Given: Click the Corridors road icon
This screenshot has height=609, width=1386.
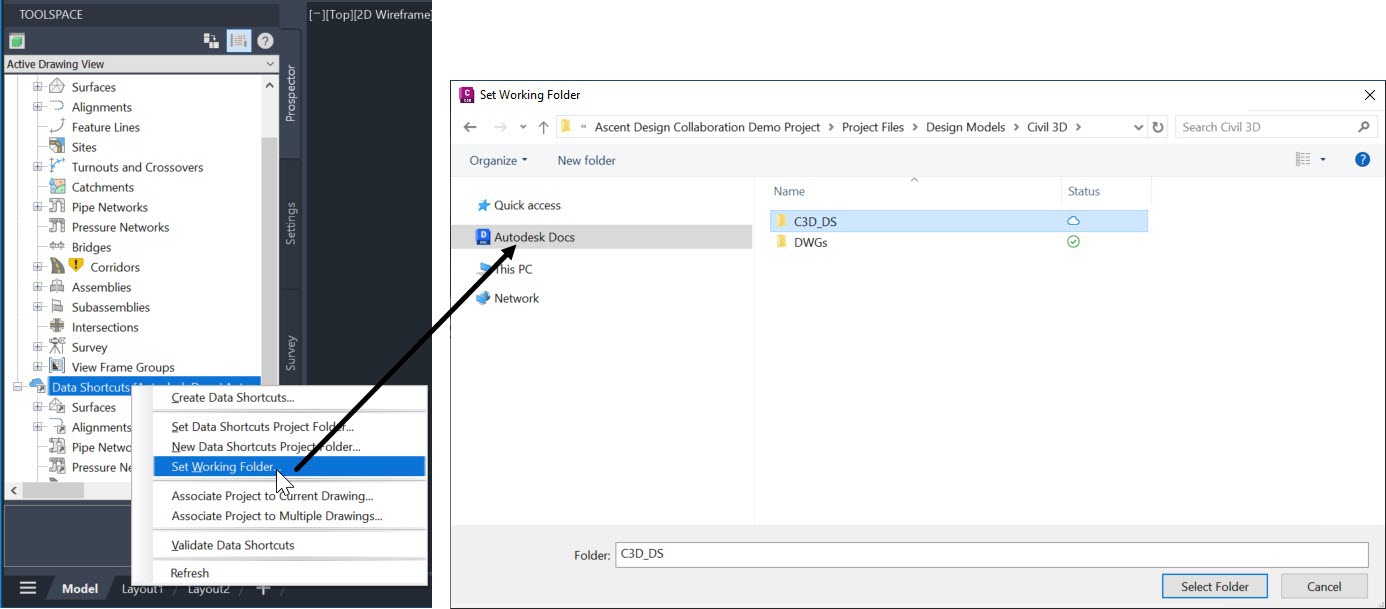Looking at the screenshot, I should [57, 267].
